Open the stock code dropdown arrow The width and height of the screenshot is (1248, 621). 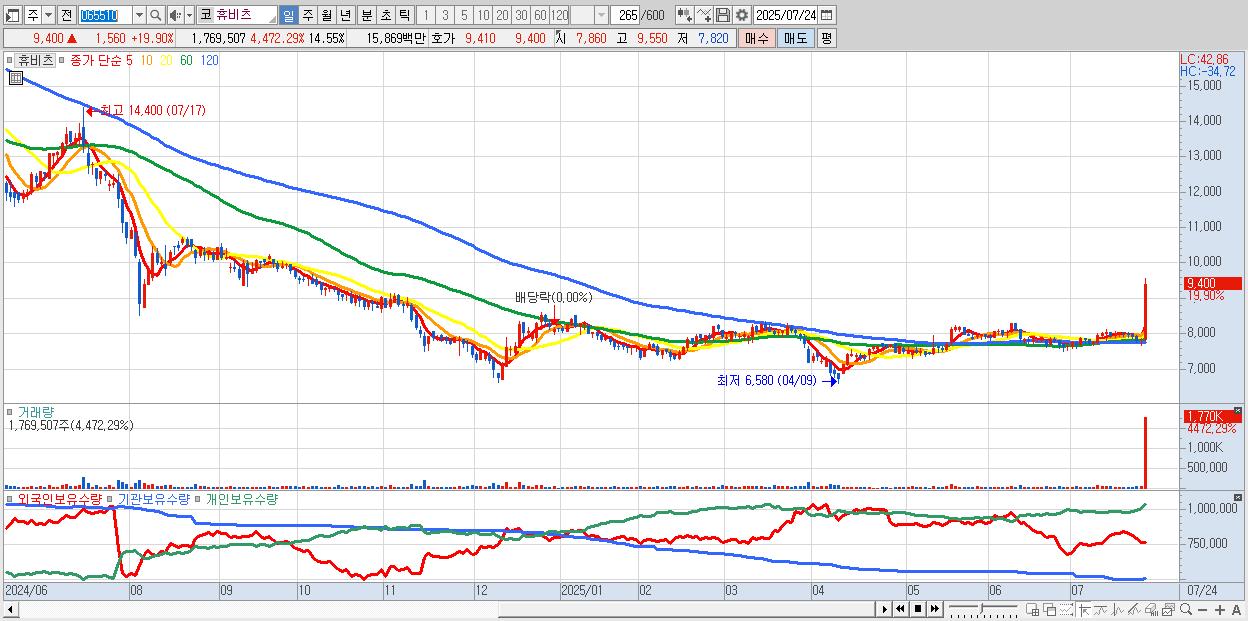[139, 15]
